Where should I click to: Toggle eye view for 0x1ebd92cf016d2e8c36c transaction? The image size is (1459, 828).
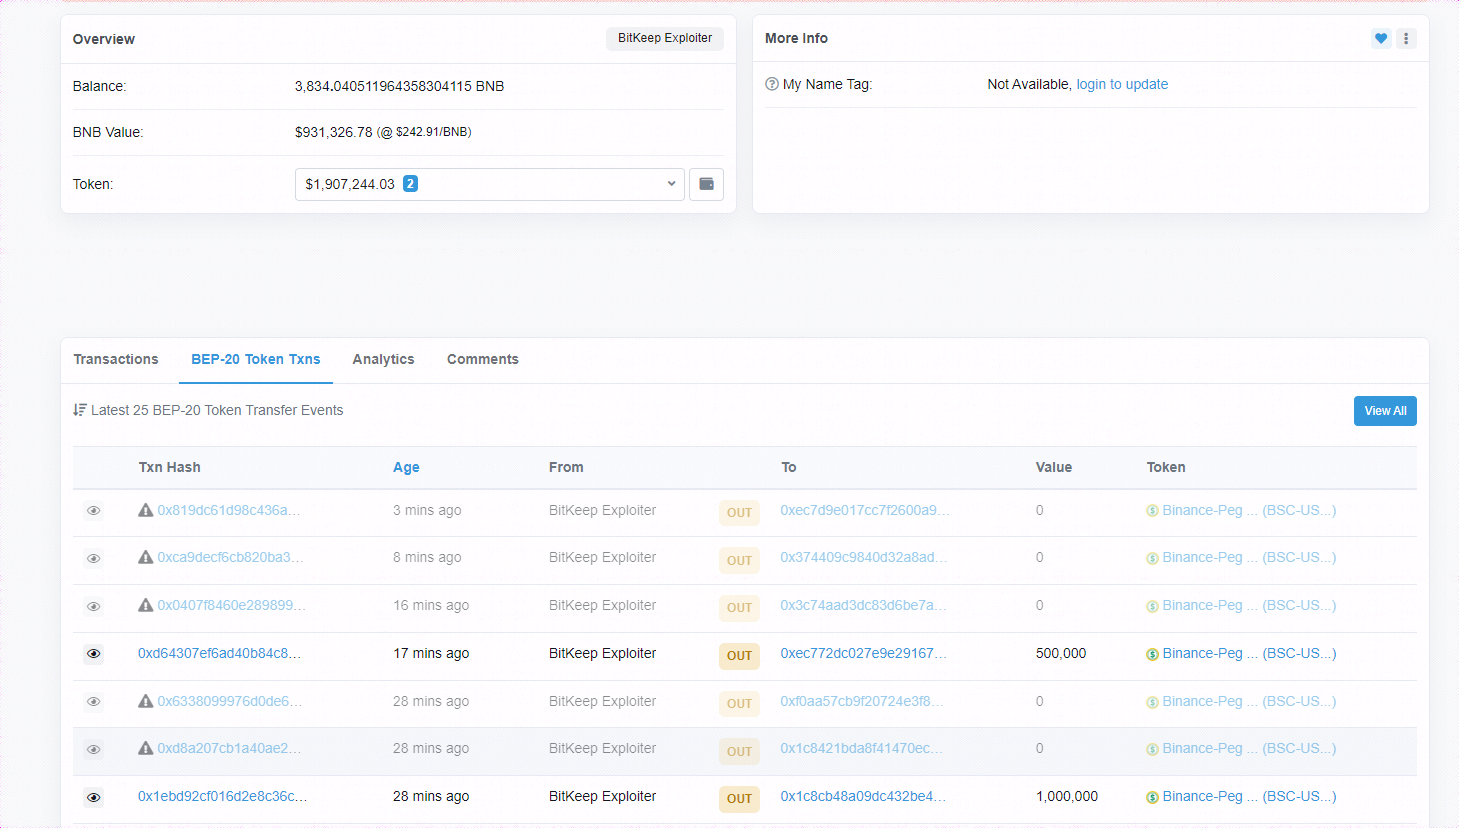pos(93,797)
